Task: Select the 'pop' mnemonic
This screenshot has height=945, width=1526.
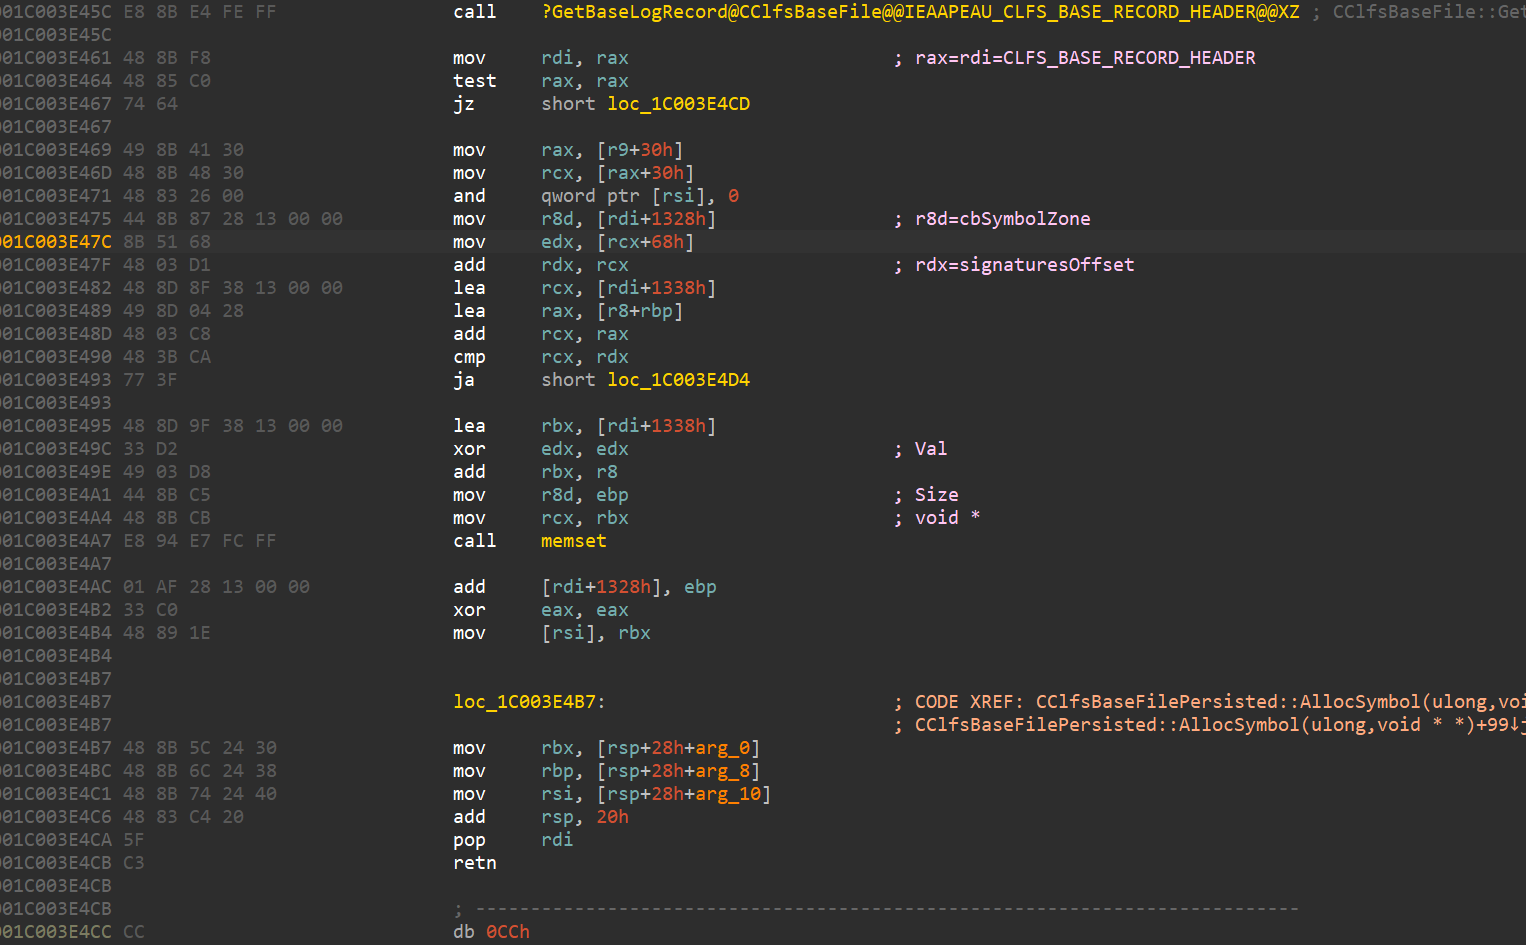Action: 469,840
